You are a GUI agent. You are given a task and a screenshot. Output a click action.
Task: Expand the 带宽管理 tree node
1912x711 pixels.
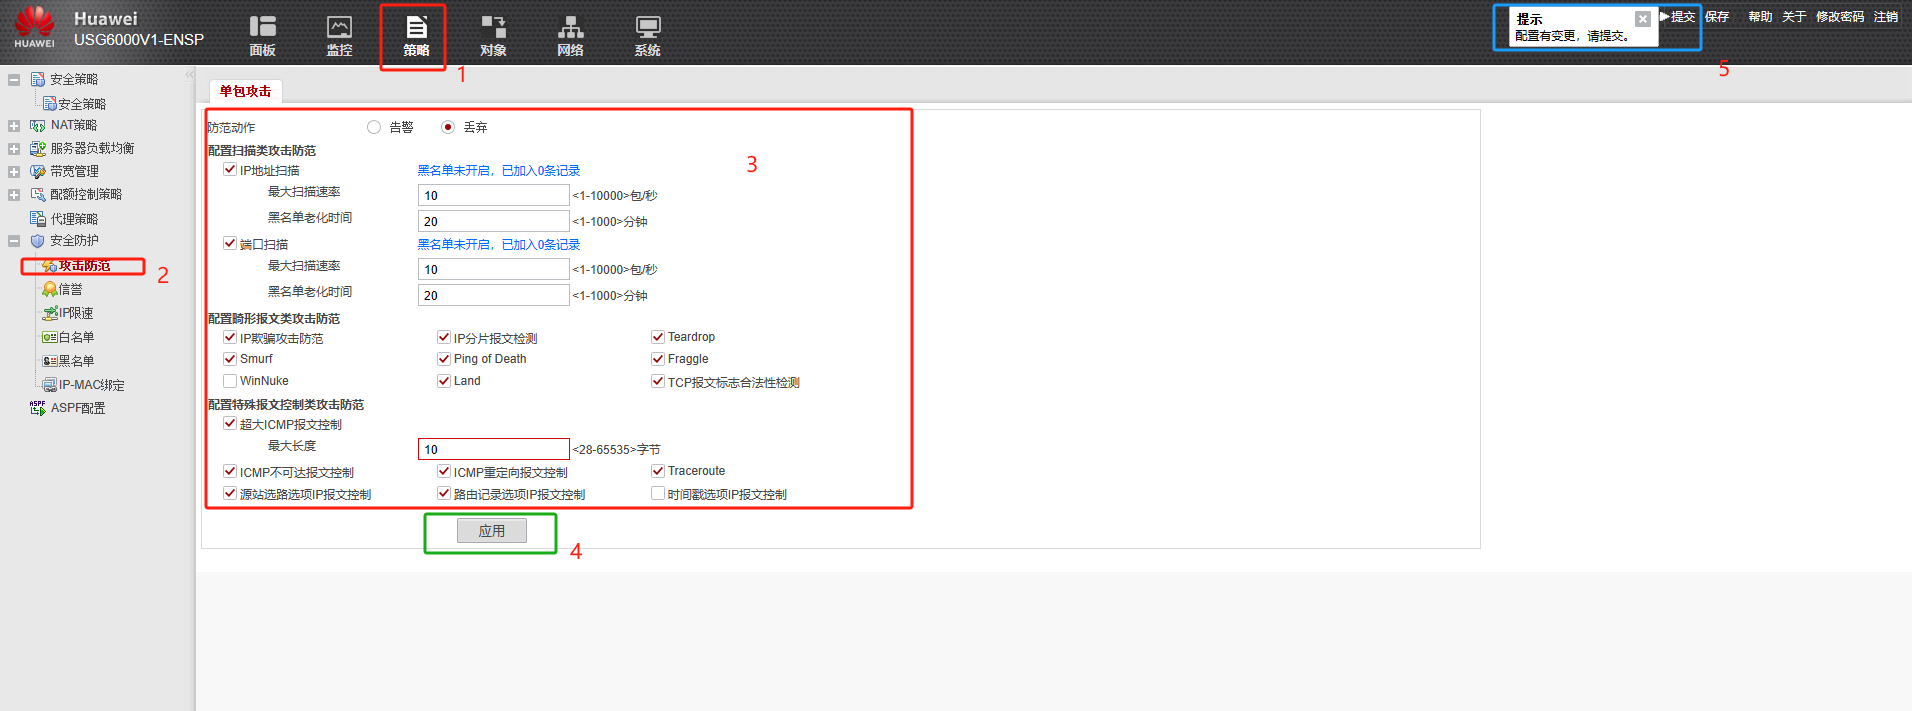tap(14, 172)
